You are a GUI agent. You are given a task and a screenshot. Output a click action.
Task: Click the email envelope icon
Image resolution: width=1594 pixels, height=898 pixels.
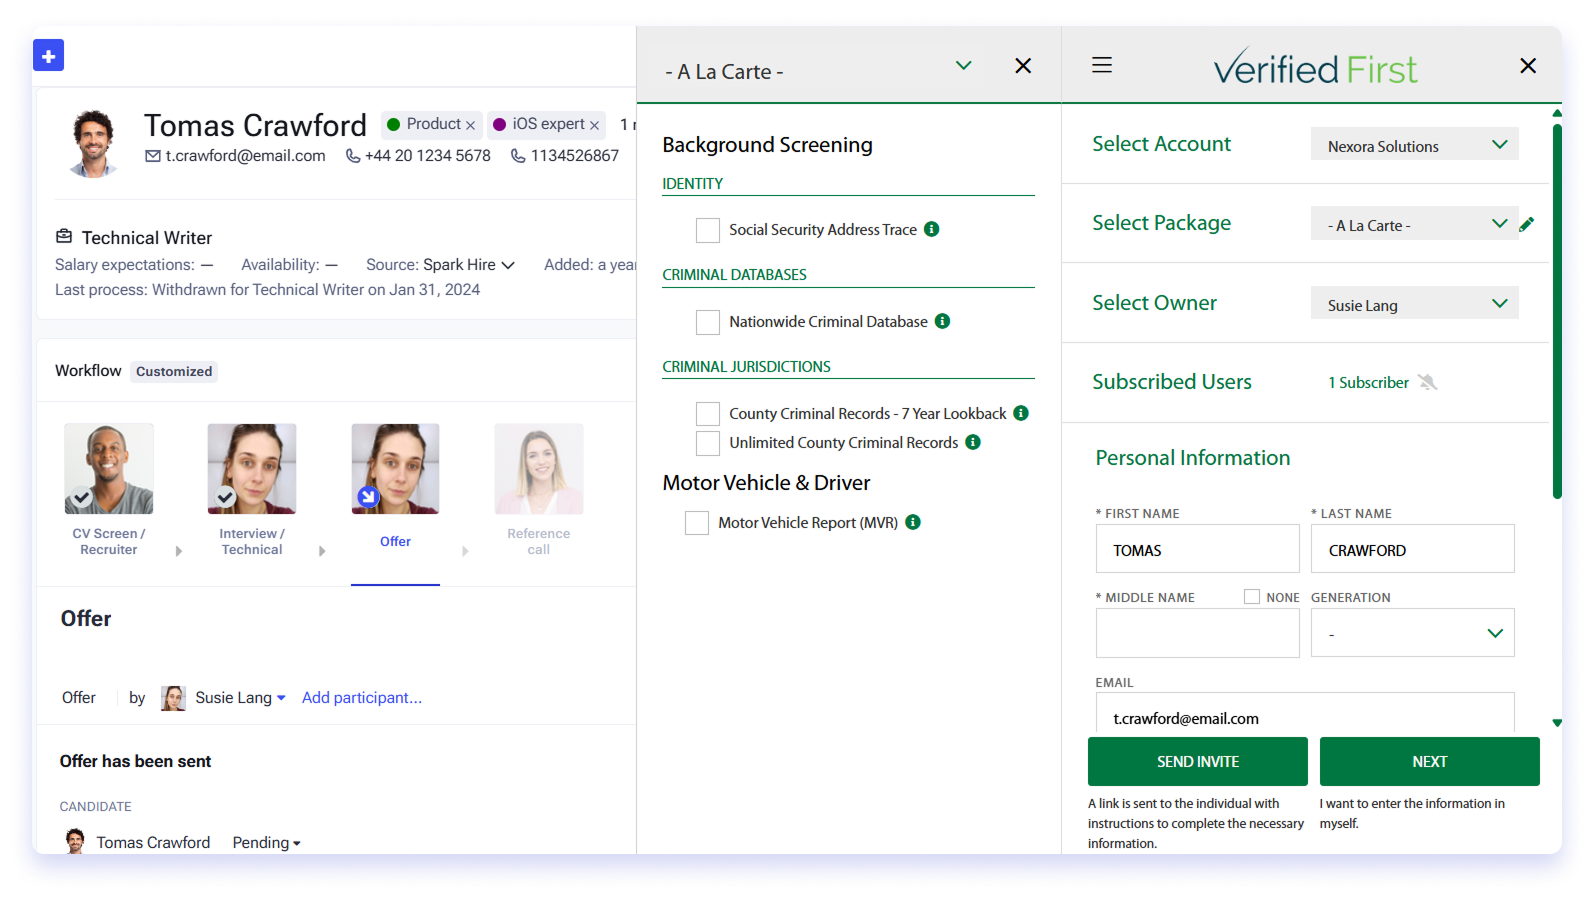pyautogui.click(x=153, y=156)
